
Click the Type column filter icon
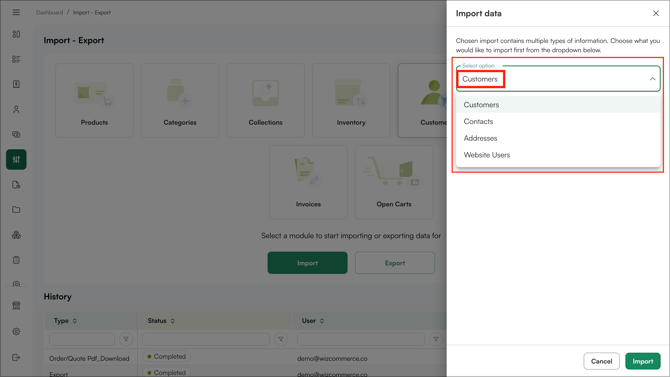pos(126,339)
